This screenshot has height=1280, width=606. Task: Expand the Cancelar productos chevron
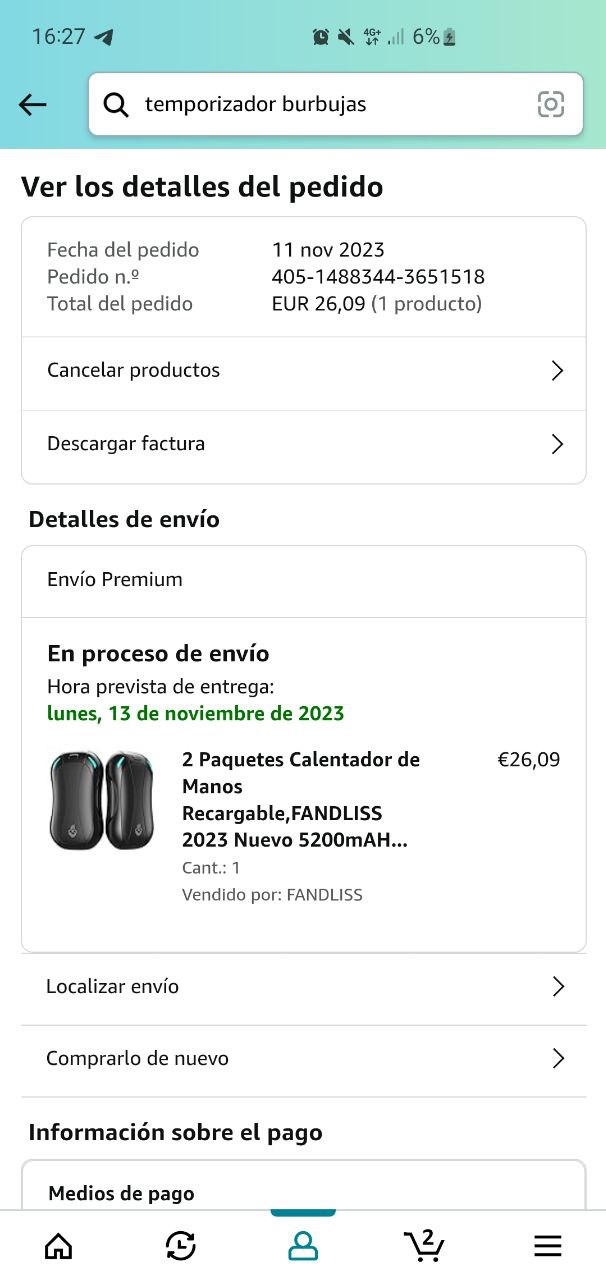tap(558, 371)
